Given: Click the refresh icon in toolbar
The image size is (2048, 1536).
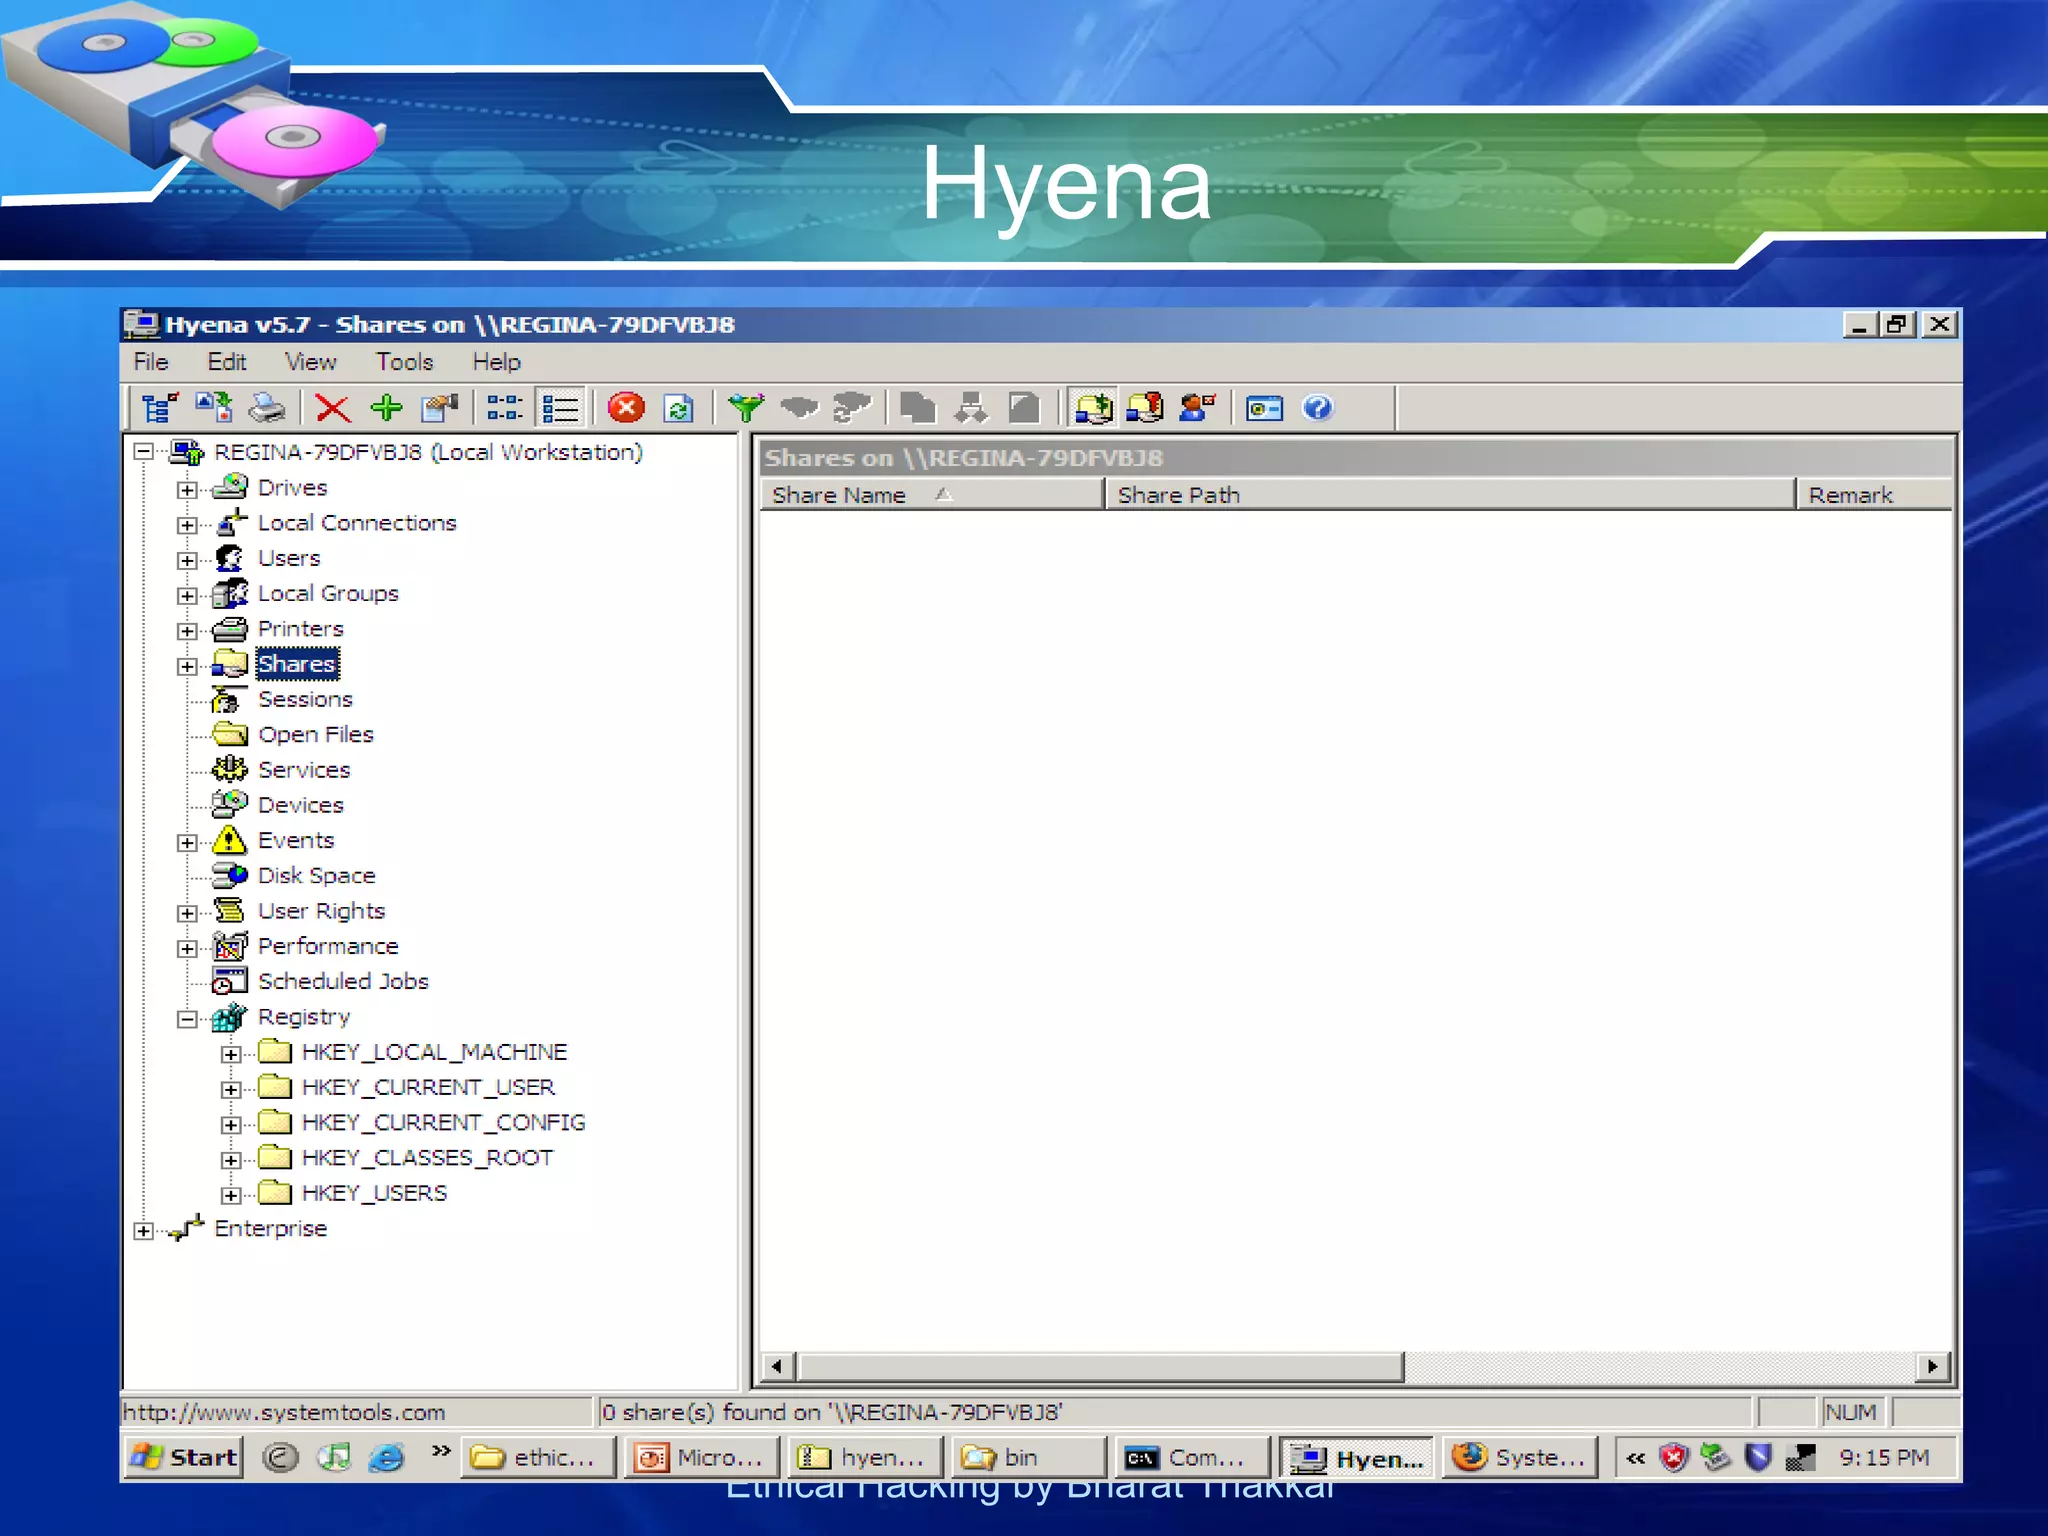Looking at the screenshot, I should point(679,408).
